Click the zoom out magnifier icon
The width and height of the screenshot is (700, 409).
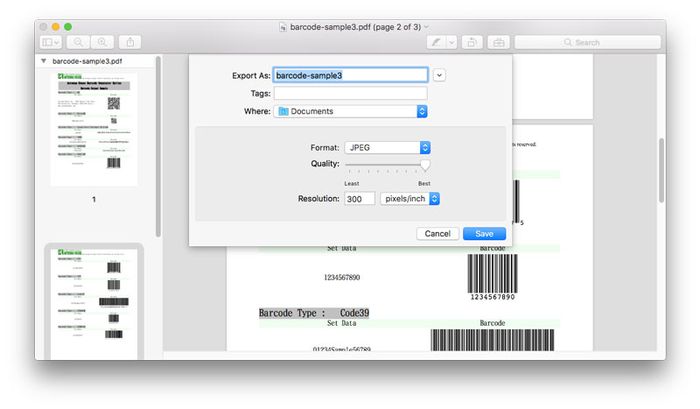point(79,42)
